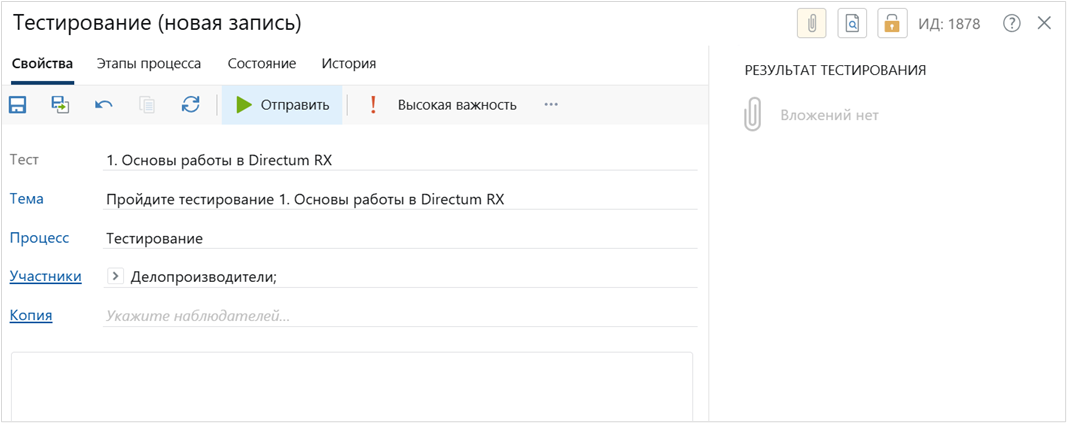
Task: Expand the Делопроизводители participant group
Action: (x=115, y=277)
